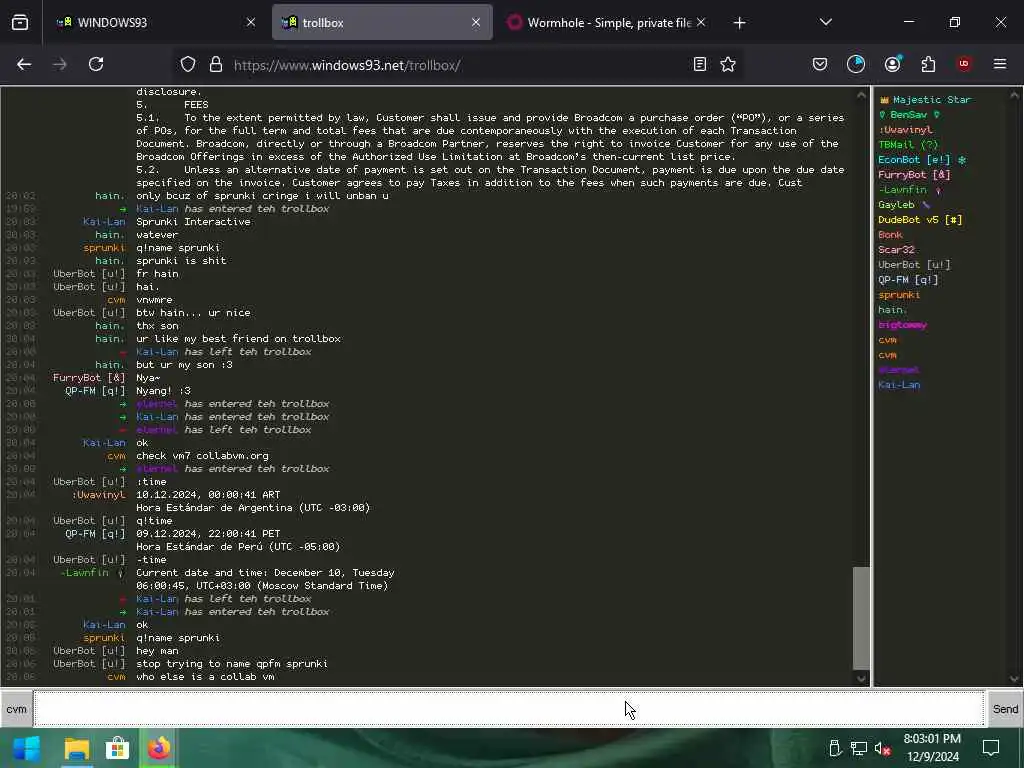Select BenSav in the user list
Image resolution: width=1024 pixels, height=768 pixels.
coord(909,114)
